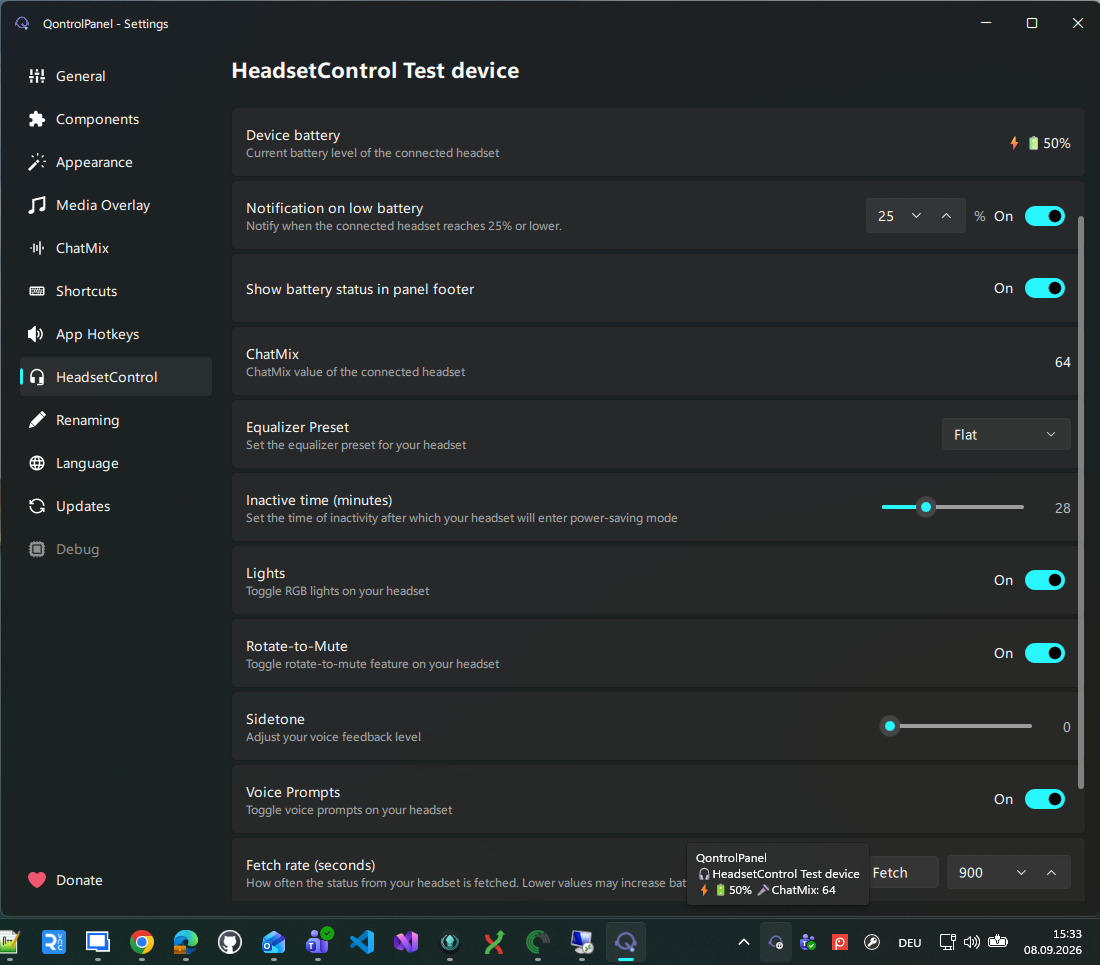The width and height of the screenshot is (1100, 965).
Task: Select HeadsetControl in the sidebar
Action: (116, 377)
